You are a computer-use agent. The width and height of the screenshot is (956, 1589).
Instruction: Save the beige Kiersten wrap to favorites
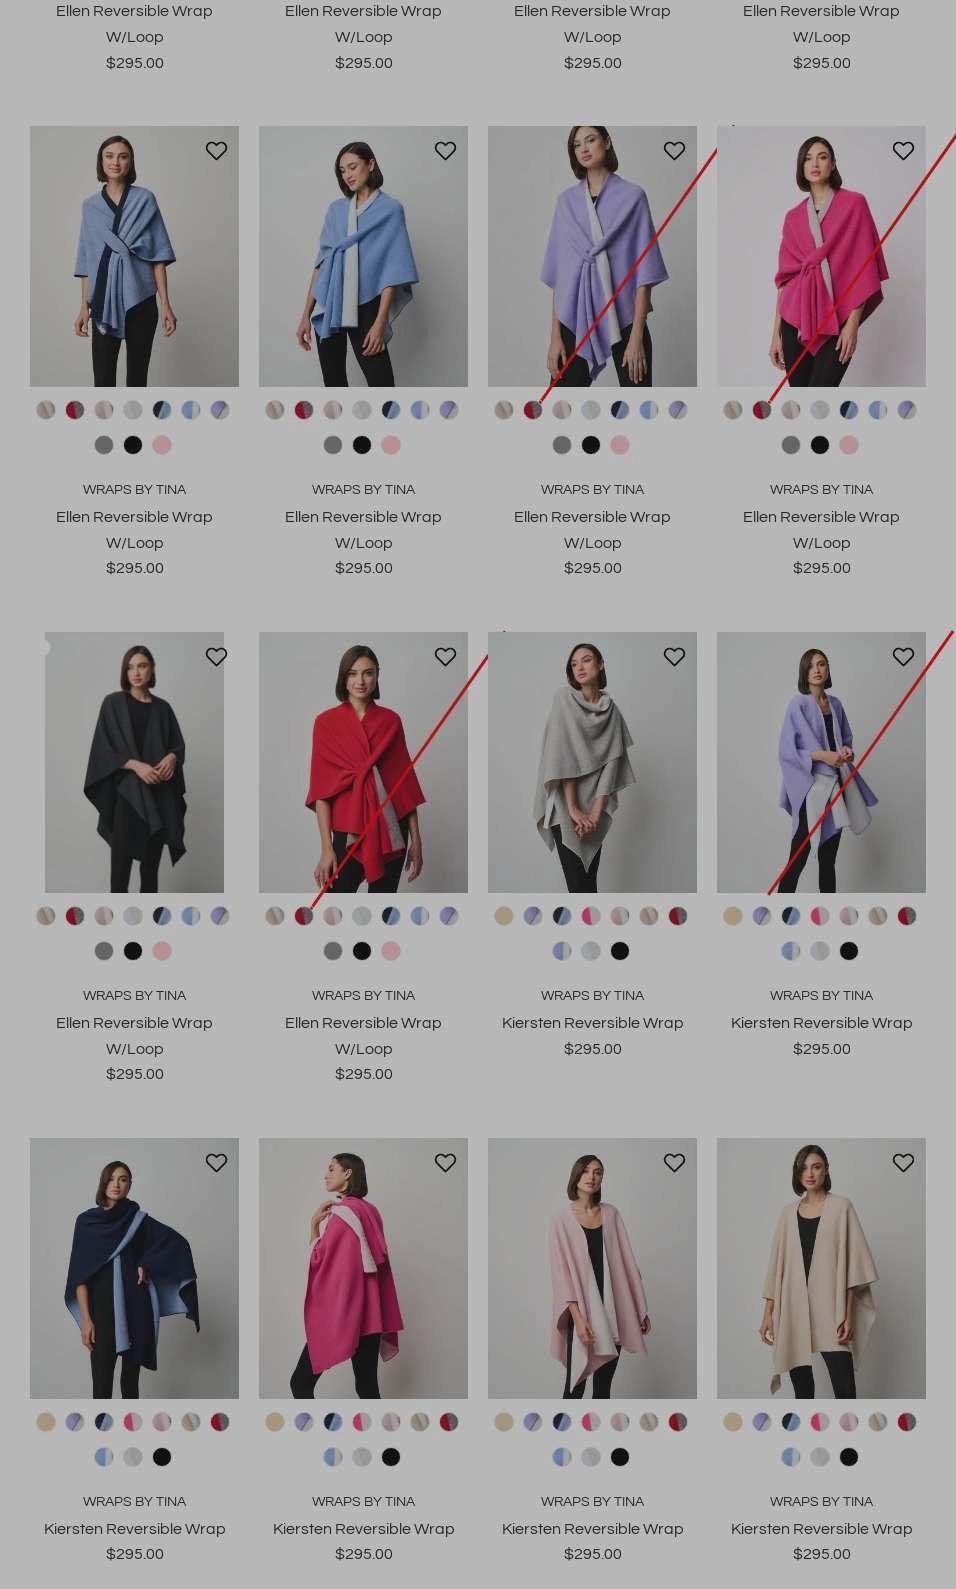coord(903,1163)
